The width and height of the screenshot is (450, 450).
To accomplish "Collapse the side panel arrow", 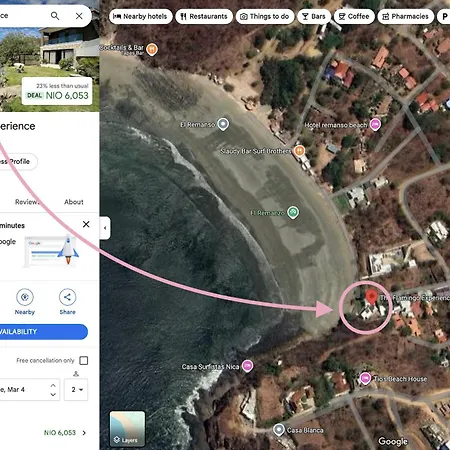I will pyautogui.click(x=105, y=228).
